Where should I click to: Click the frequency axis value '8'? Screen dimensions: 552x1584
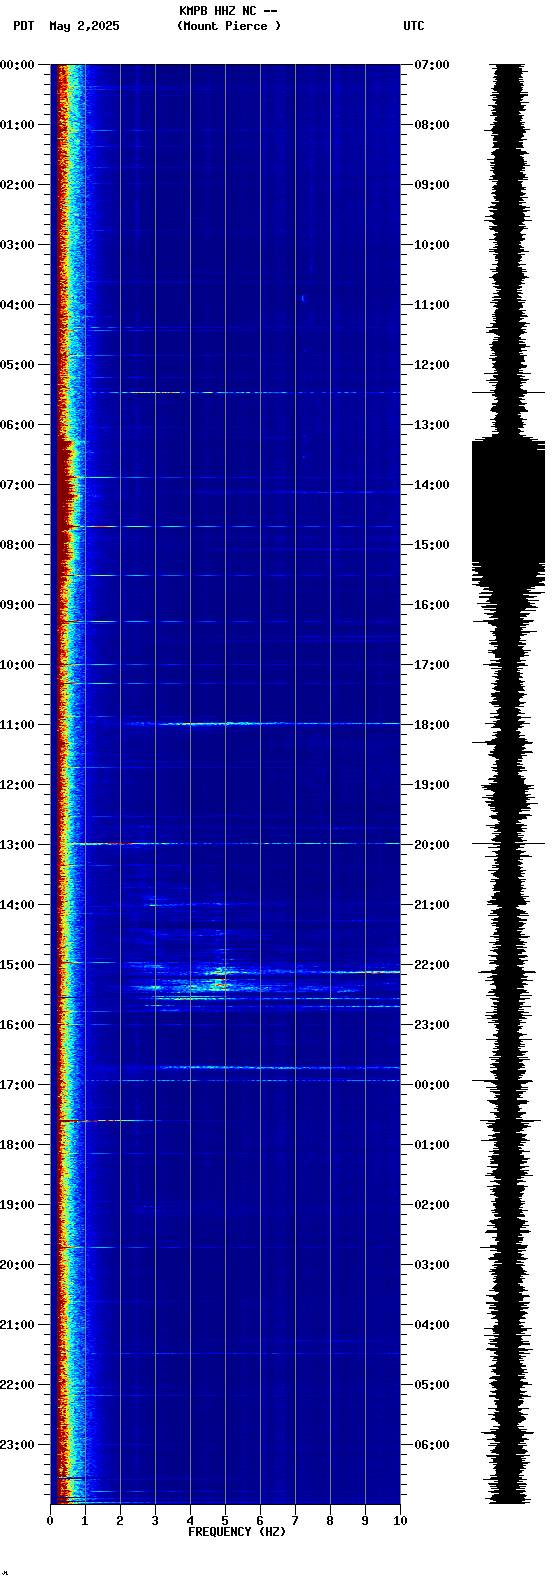[330, 1521]
